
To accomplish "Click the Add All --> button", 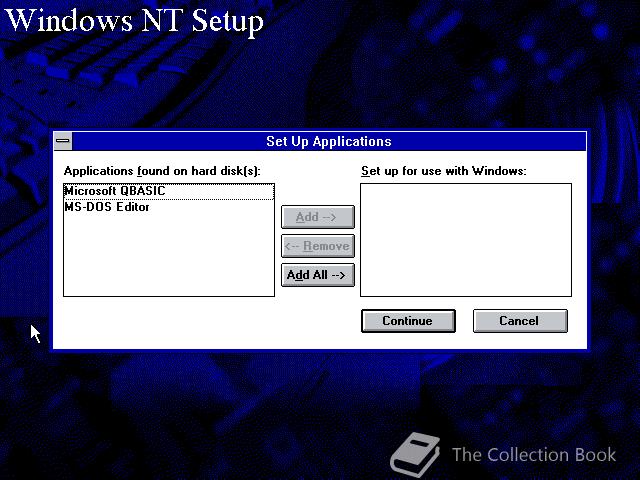I will (318, 275).
